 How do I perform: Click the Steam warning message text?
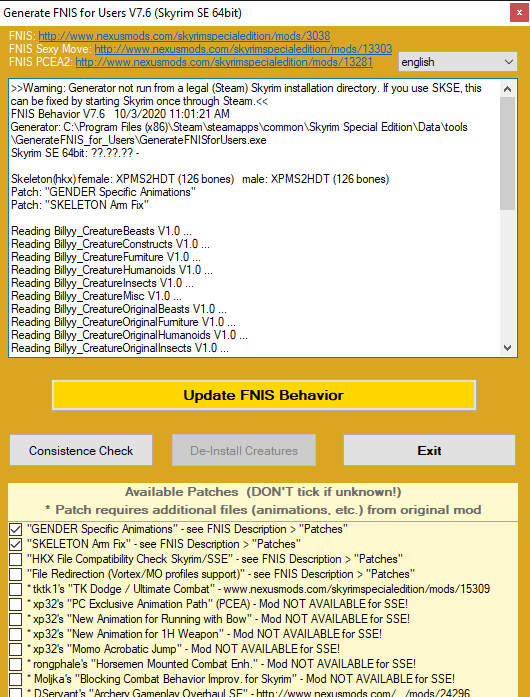click(x=246, y=95)
